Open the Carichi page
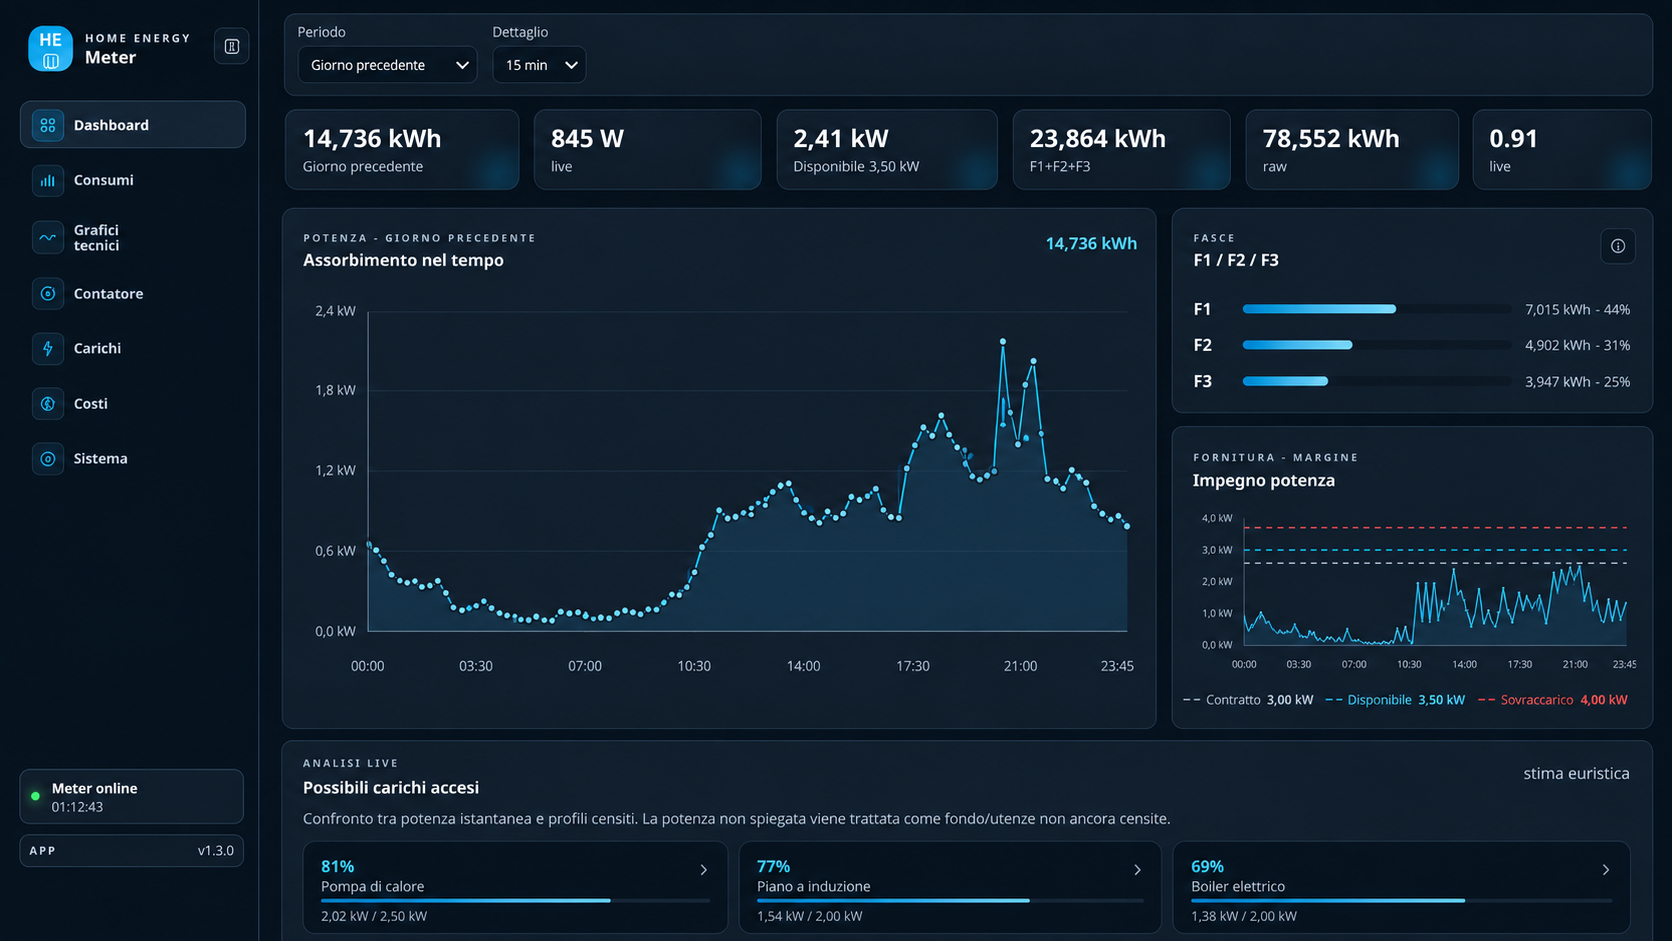Image resolution: width=1672 pixels, height=941 pixels. coord(132,348)
